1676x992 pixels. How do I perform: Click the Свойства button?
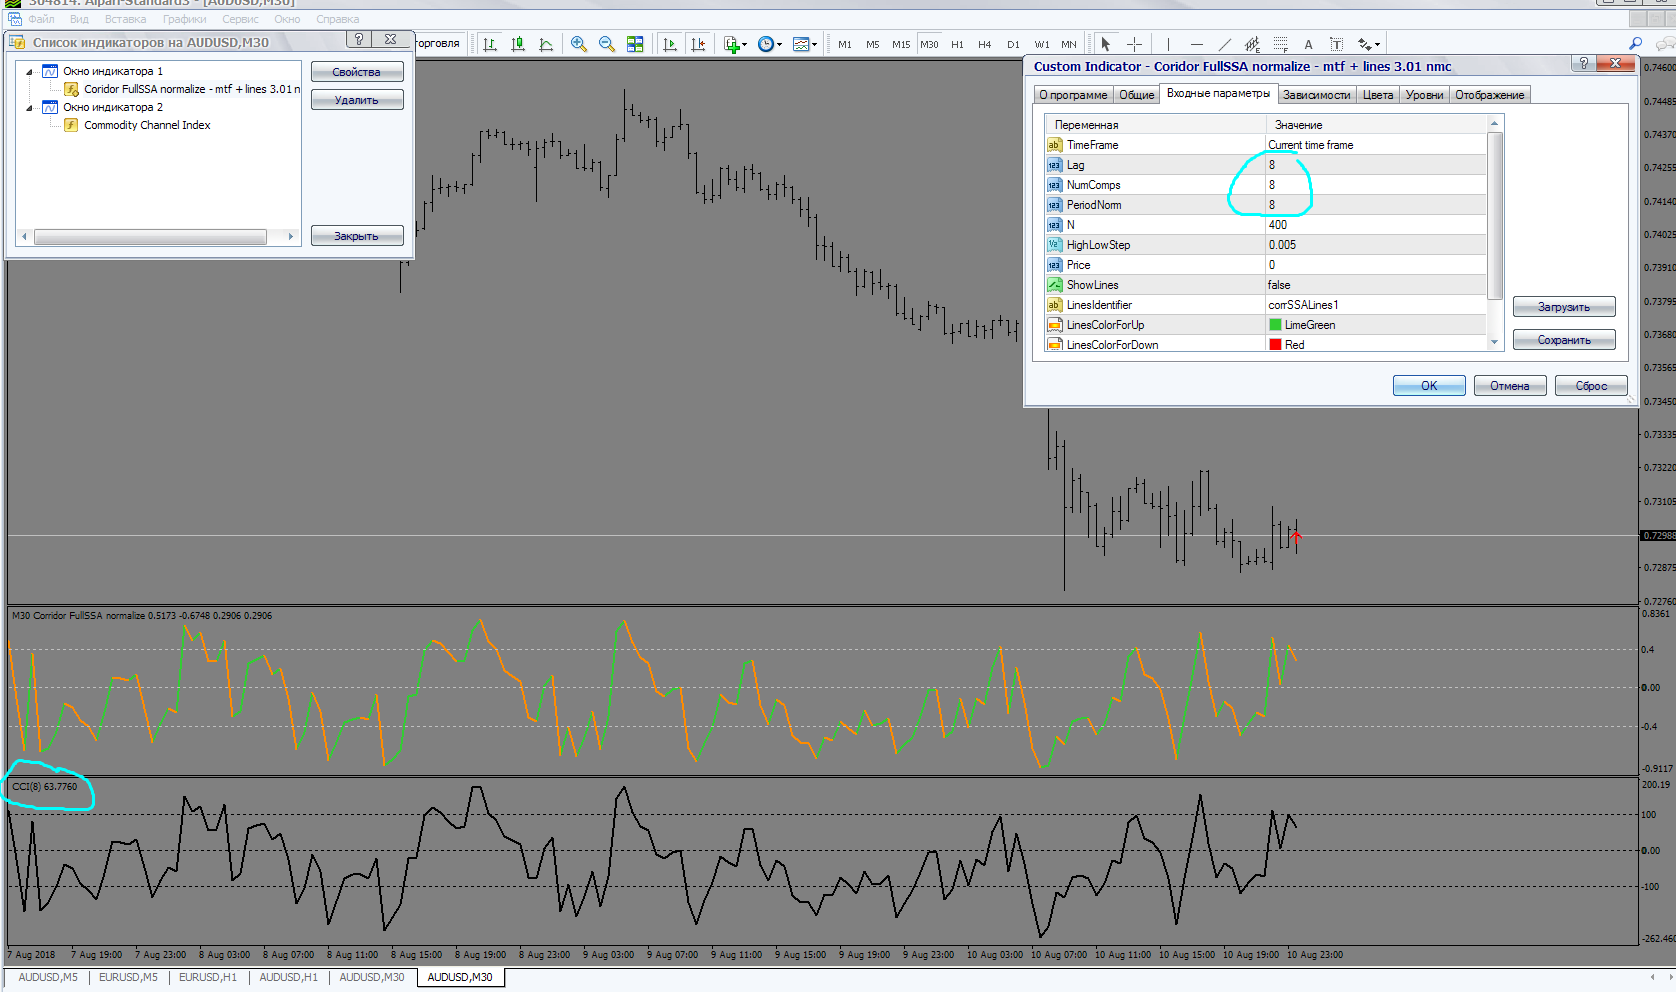(357, 72)
